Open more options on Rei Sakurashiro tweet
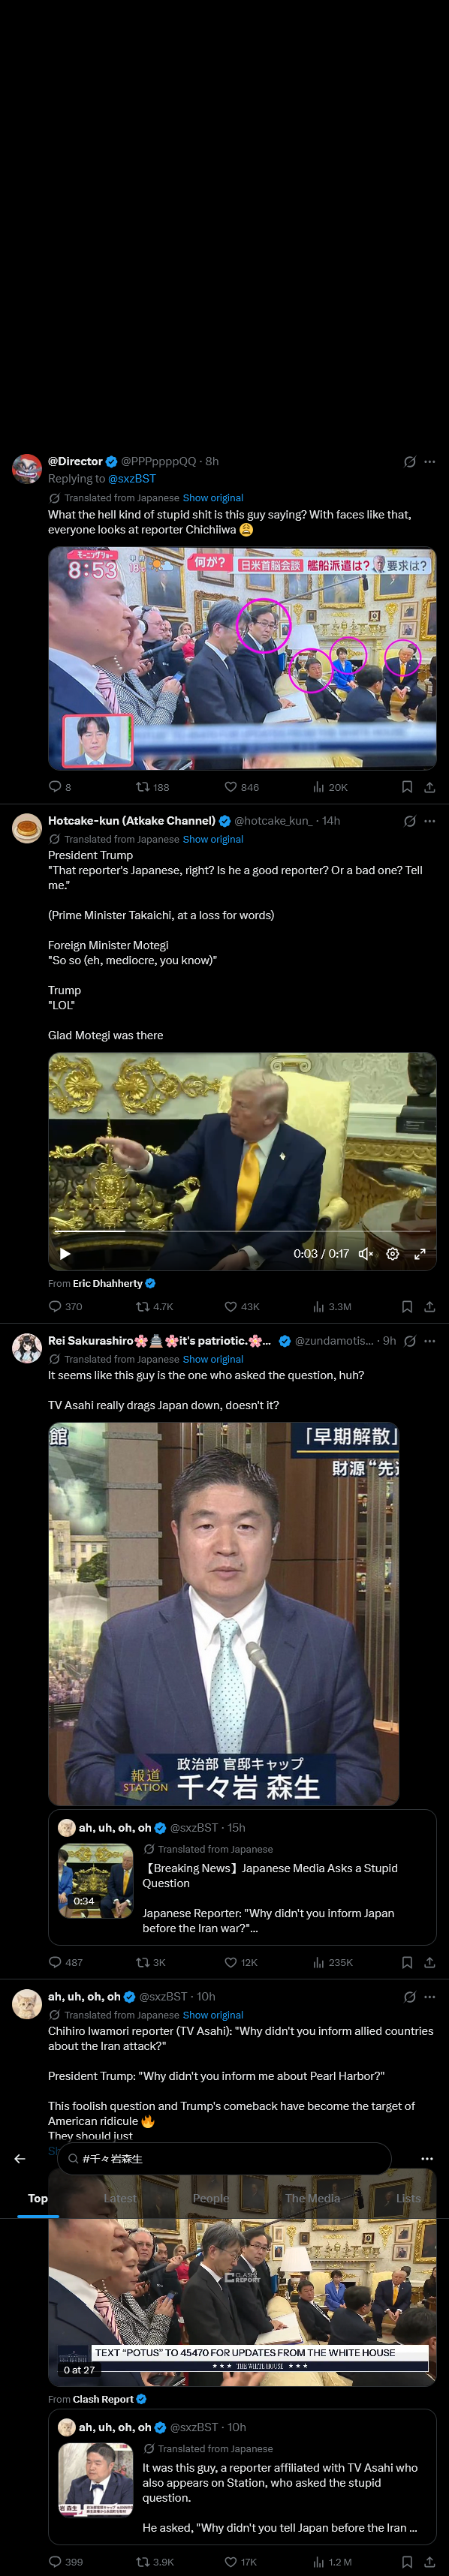The image size is (449, 2576). point(429,1341)
